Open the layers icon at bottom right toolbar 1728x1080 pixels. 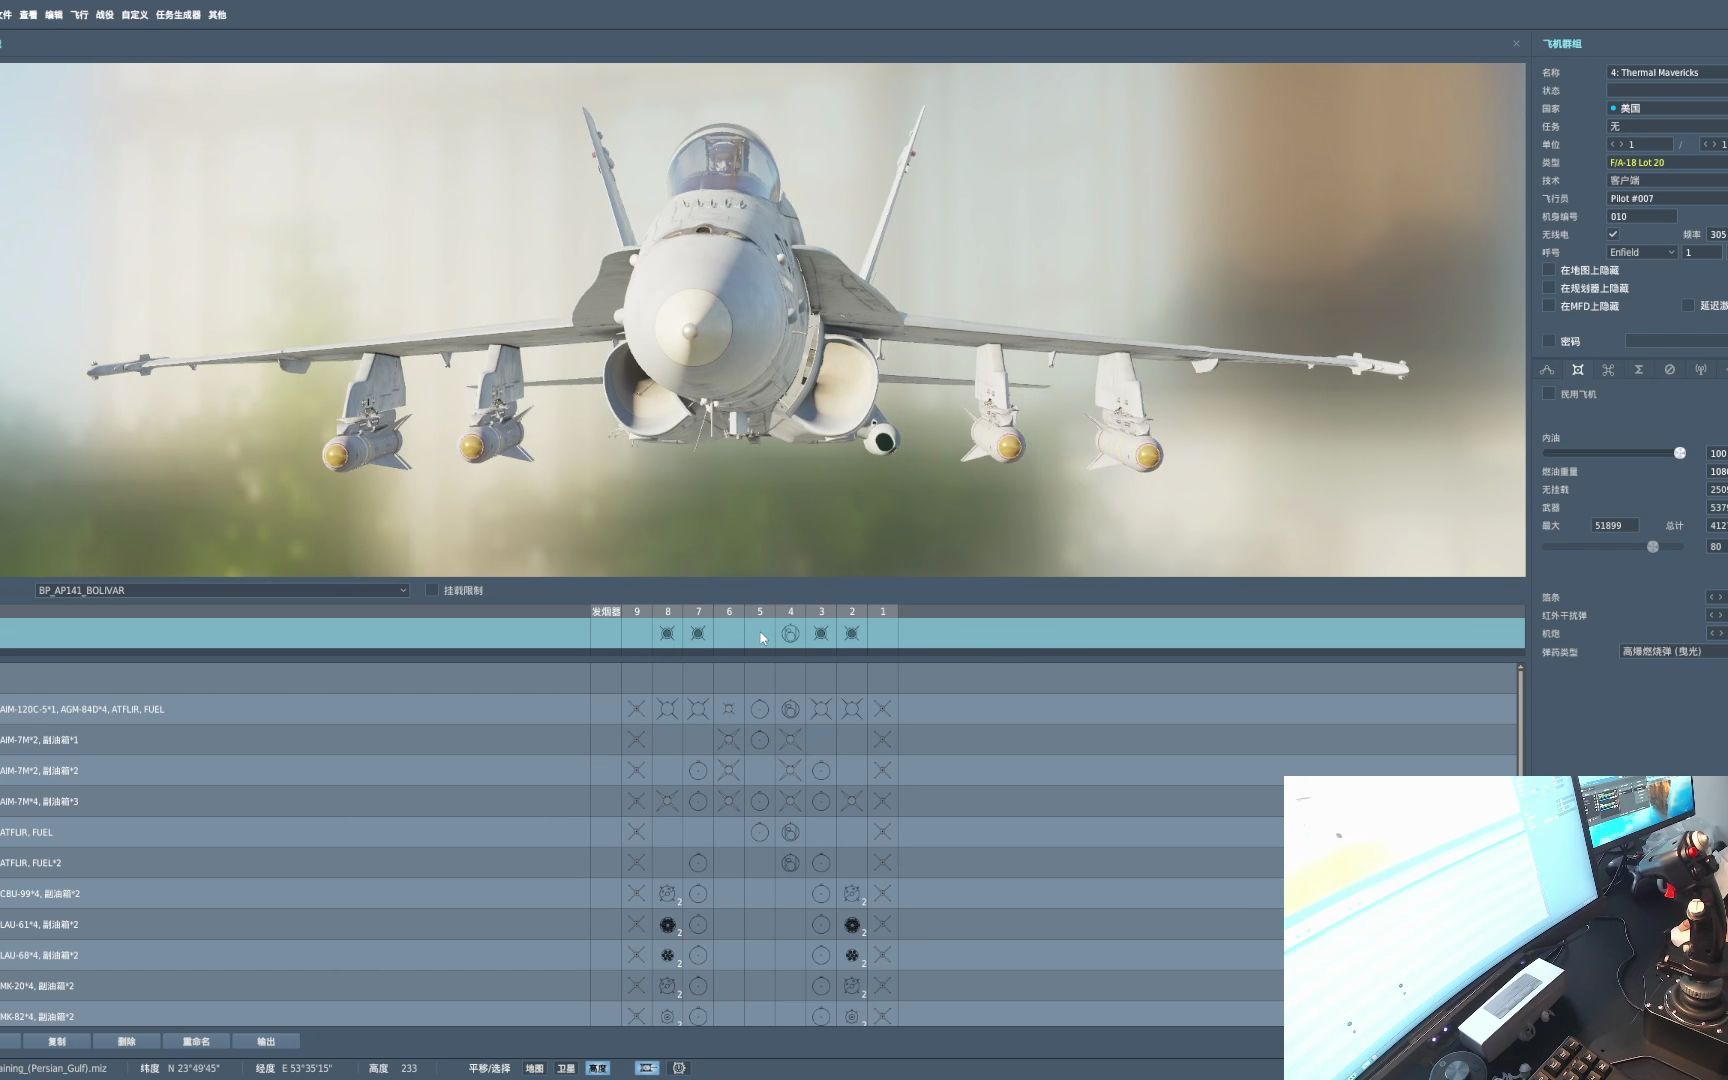tap(680, 1068)
